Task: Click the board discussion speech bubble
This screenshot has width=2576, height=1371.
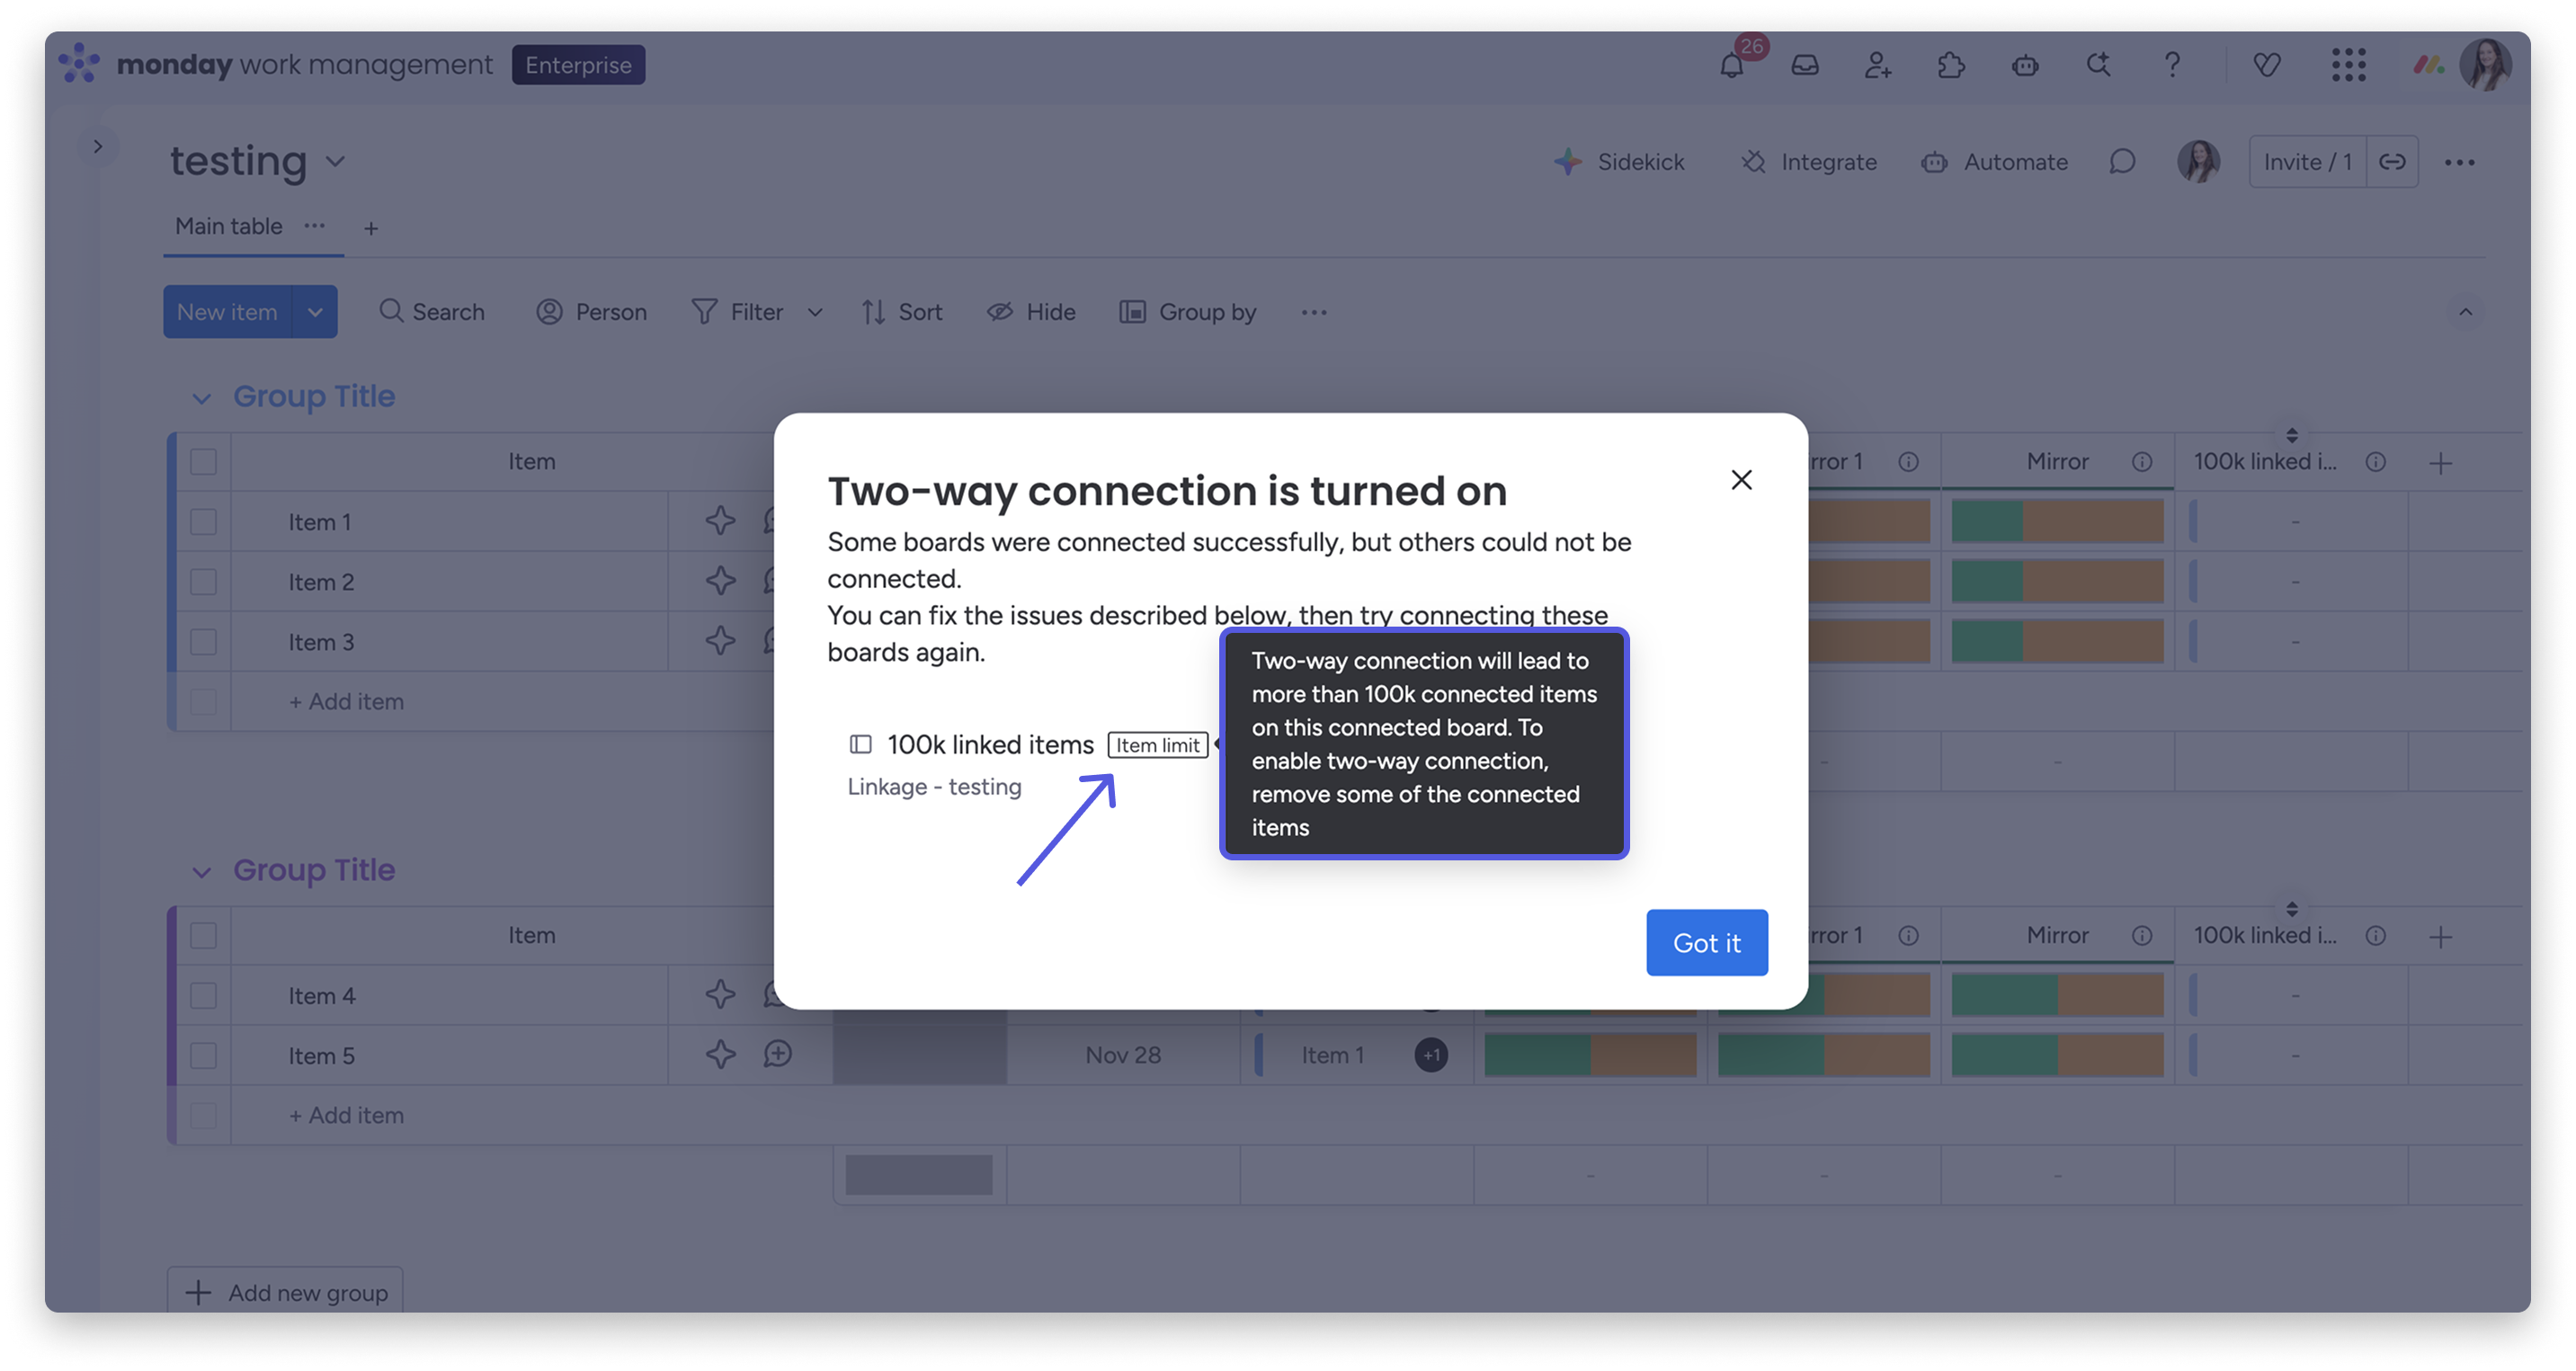Action: (x=2122, y=162)
